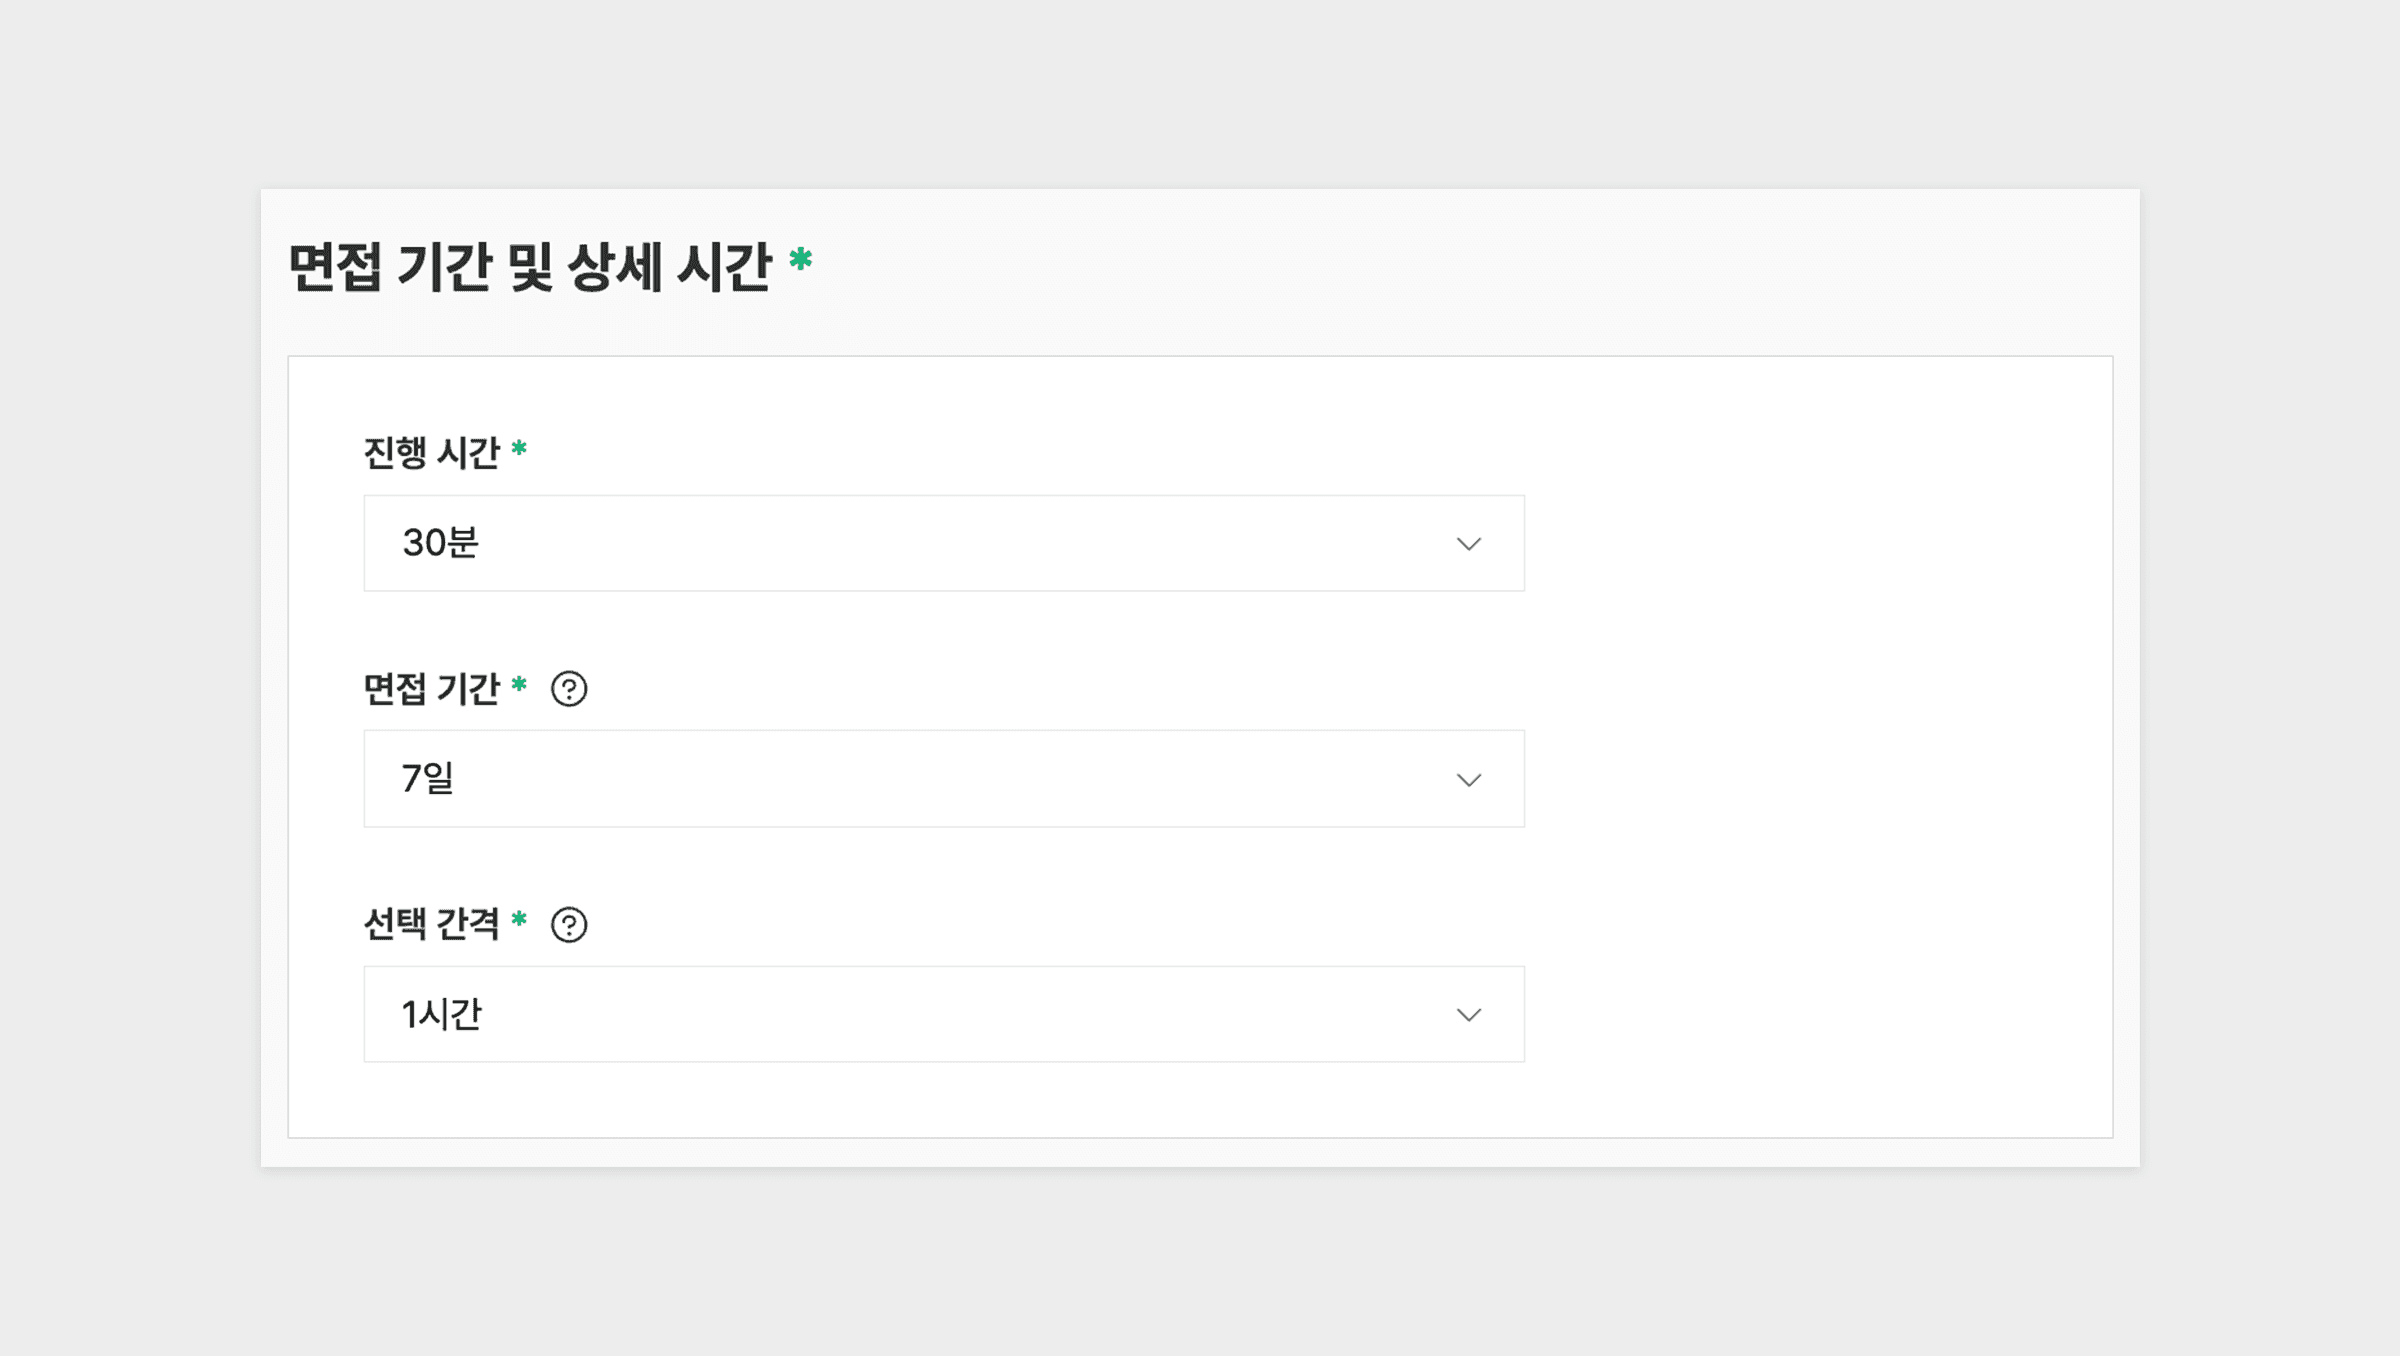Click the required asterisk next to 면접 기간

click(519, 684)
